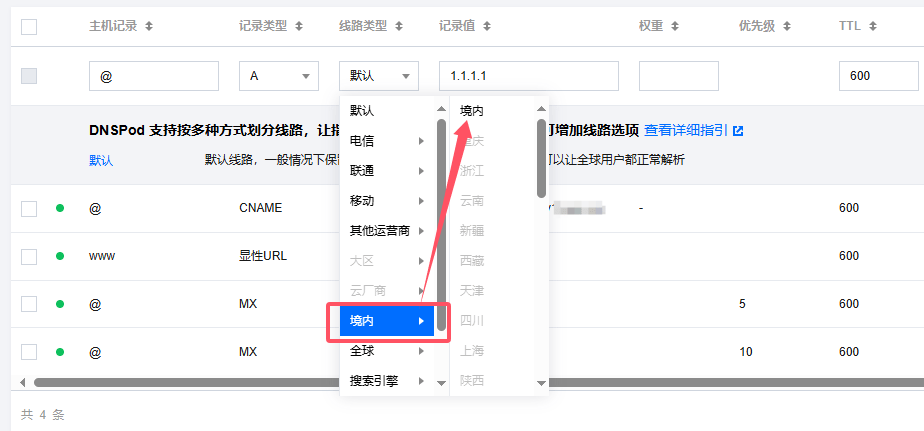This screenshot has height=431, width=924.
Task: Sort by 优先级 column icon
Action: (789, 27)
